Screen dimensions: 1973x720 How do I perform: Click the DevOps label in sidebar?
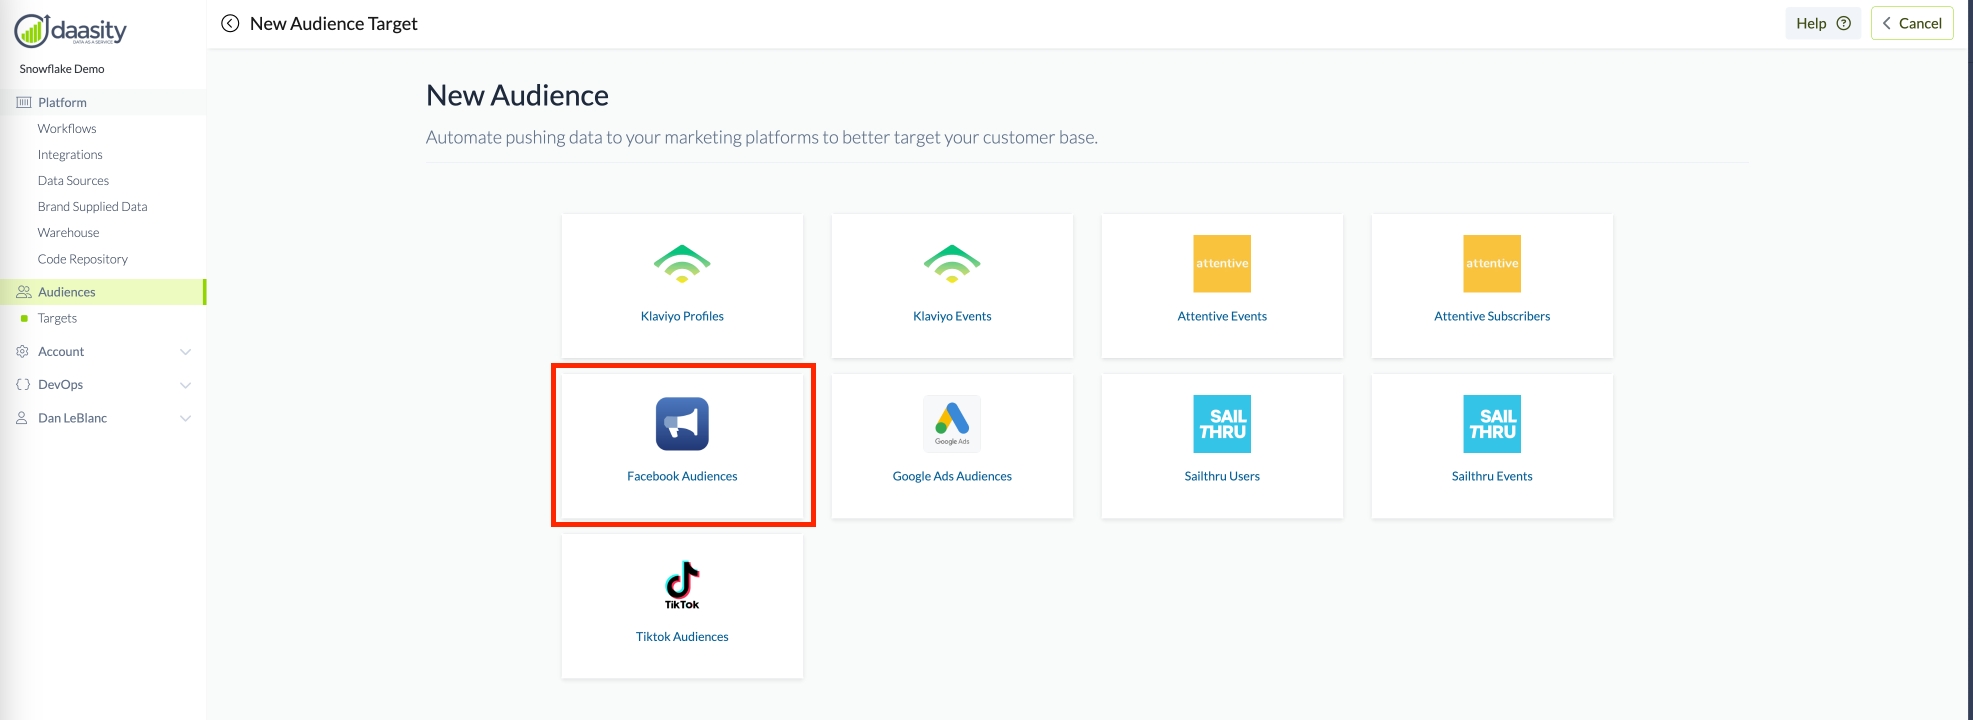(x=60, y=384)
